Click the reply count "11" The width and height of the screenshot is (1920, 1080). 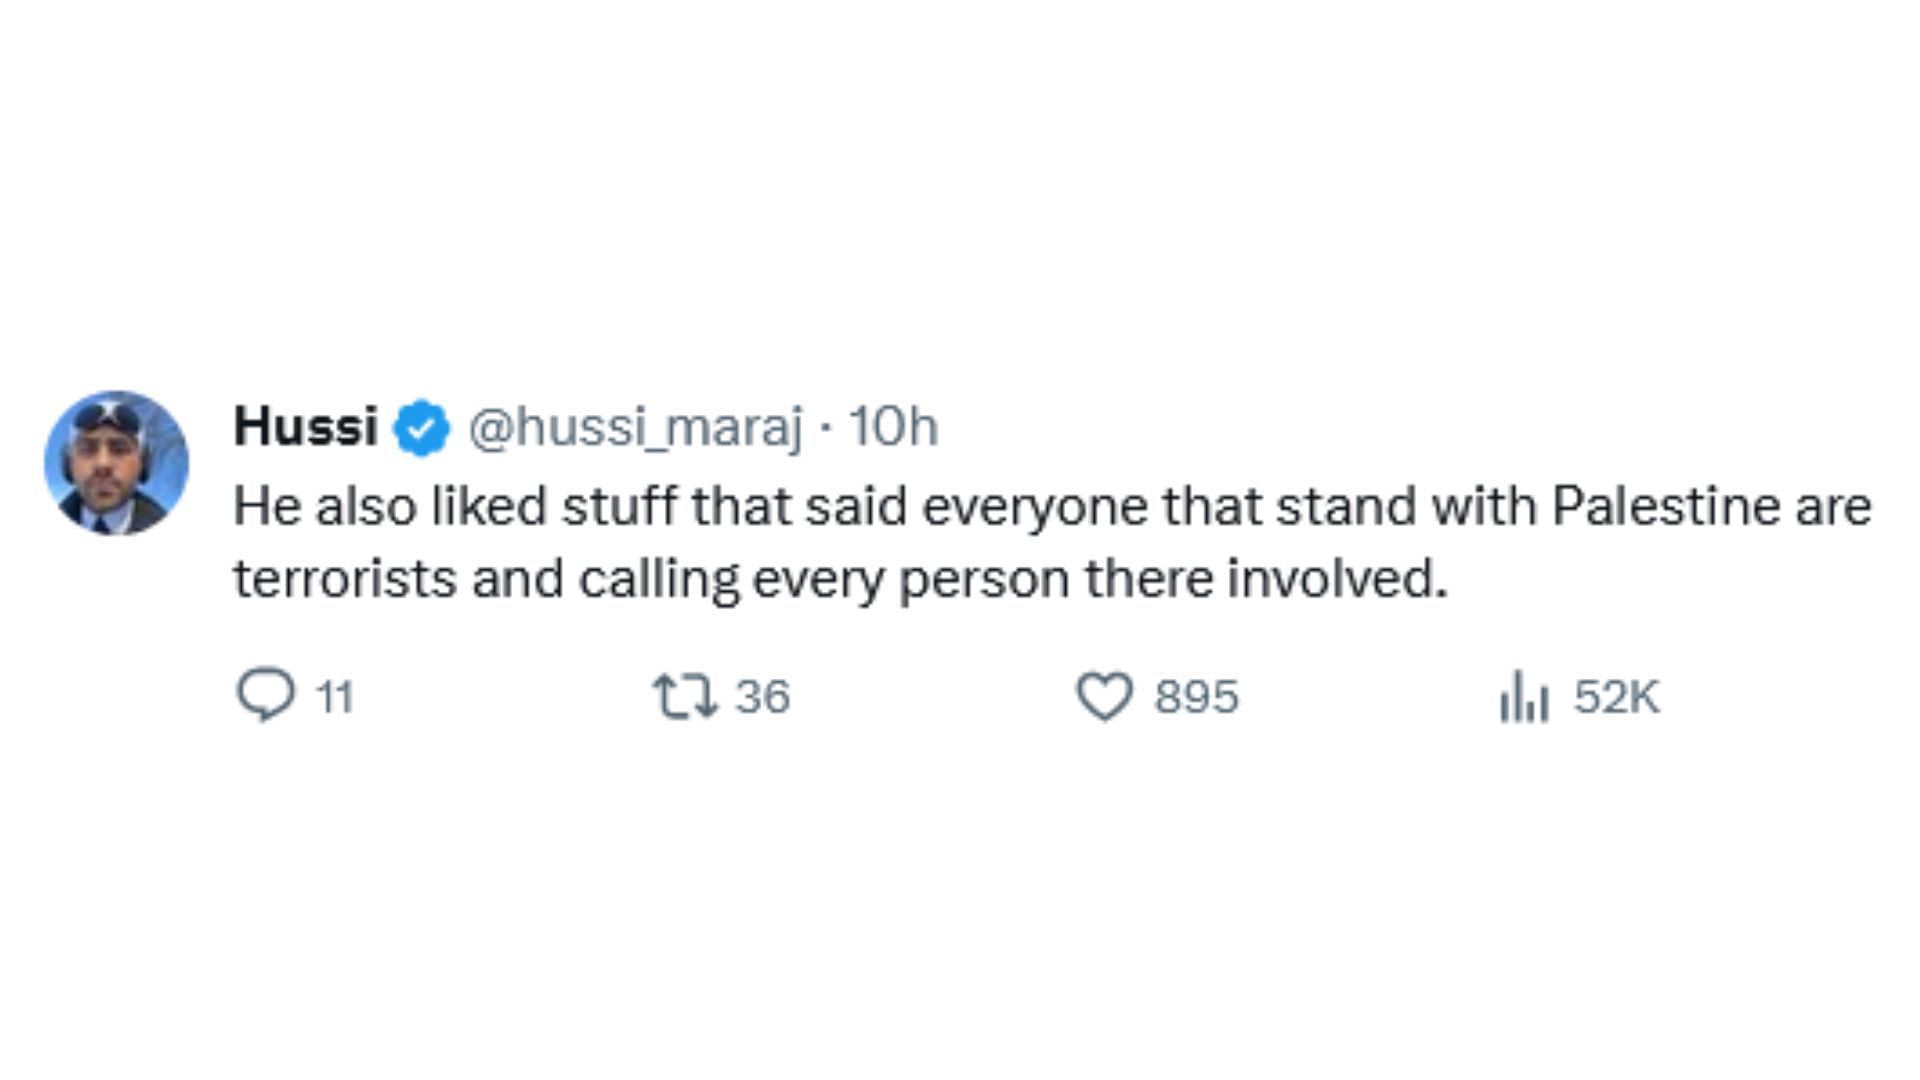tap(335, 697)
